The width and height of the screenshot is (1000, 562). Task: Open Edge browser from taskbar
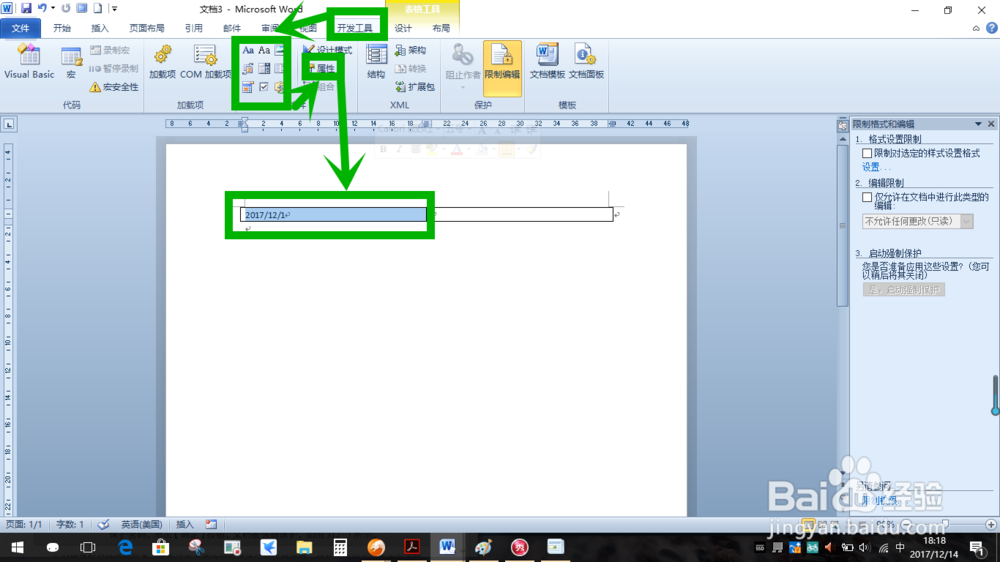[x=125, y=547]
